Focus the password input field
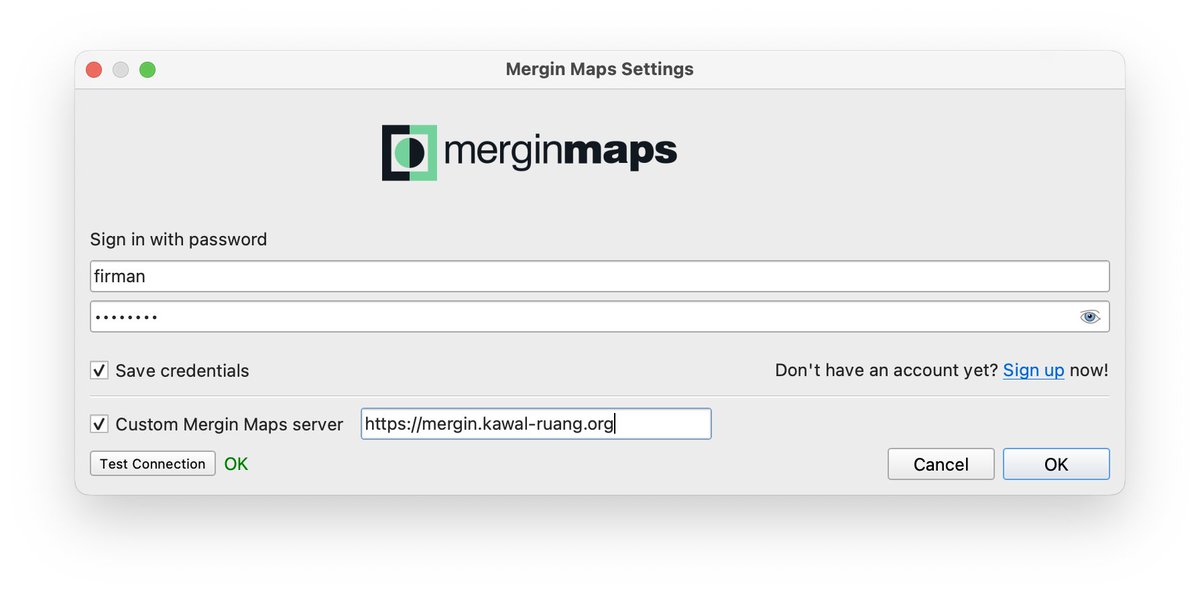The image size is (1200, 594). (600, 317)
